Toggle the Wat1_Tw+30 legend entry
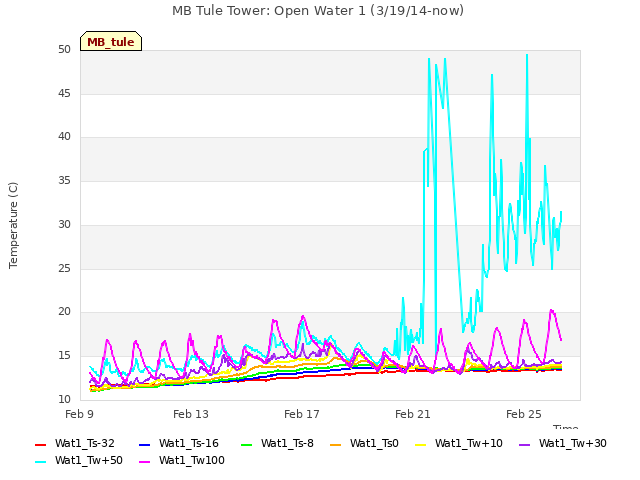The height and width of the screenshot is (480, 640). [x=562, y=444]
